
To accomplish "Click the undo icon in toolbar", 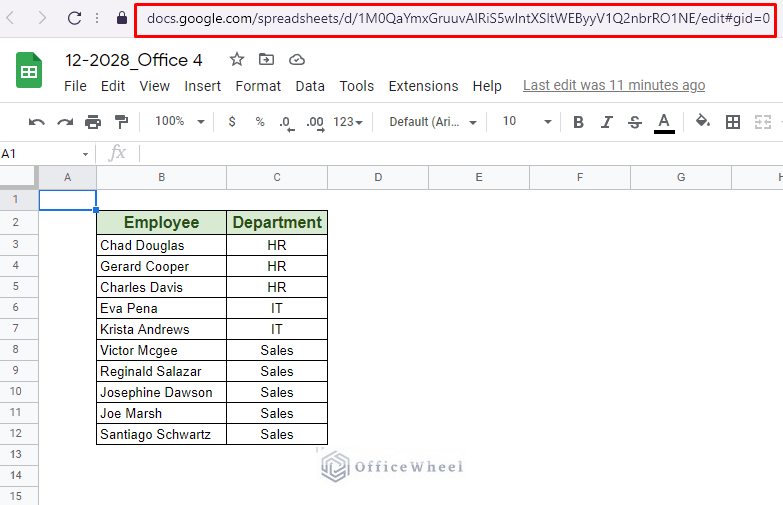I will tap(37, 122).
